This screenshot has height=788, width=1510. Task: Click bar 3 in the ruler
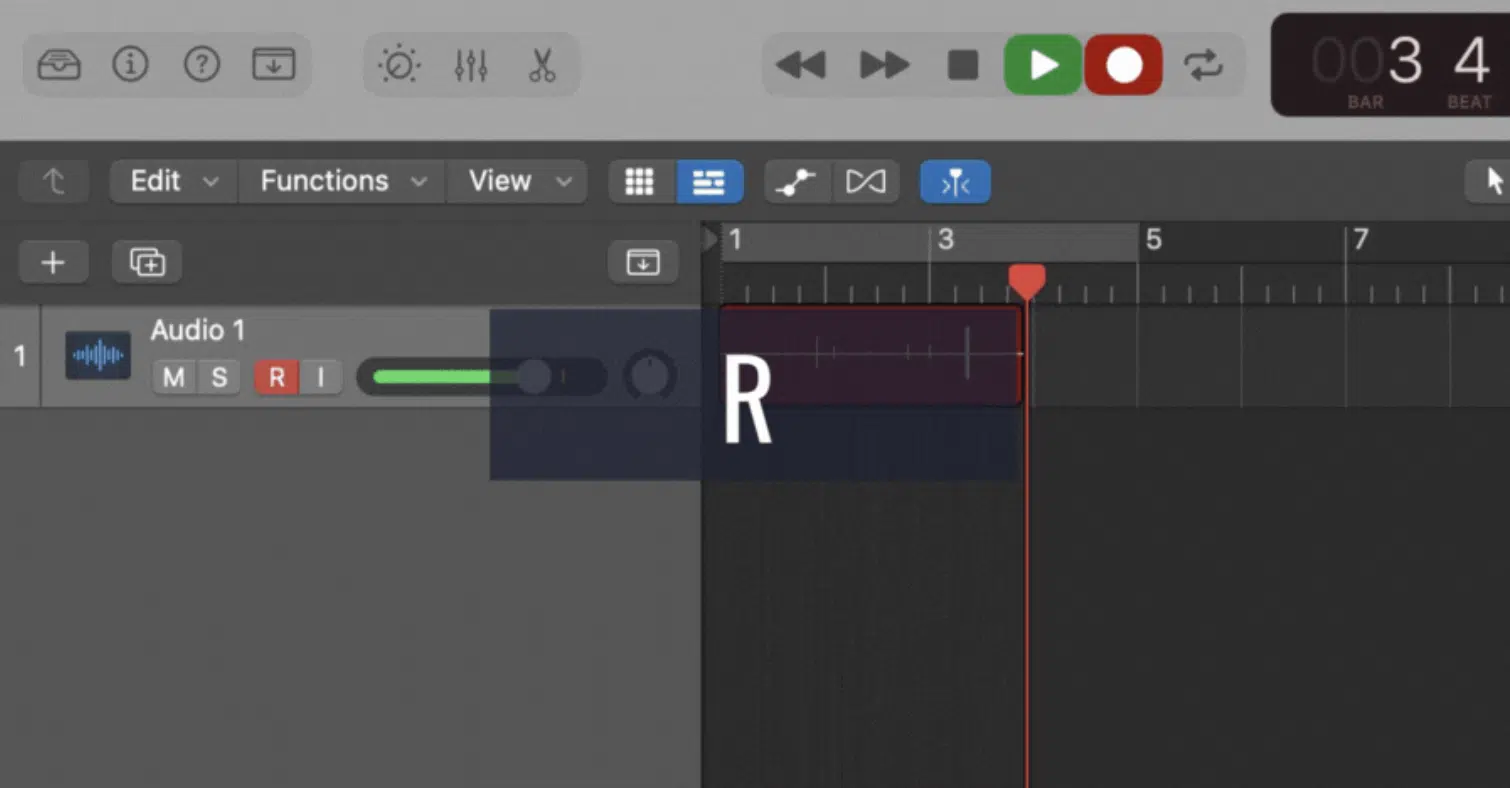946,240
